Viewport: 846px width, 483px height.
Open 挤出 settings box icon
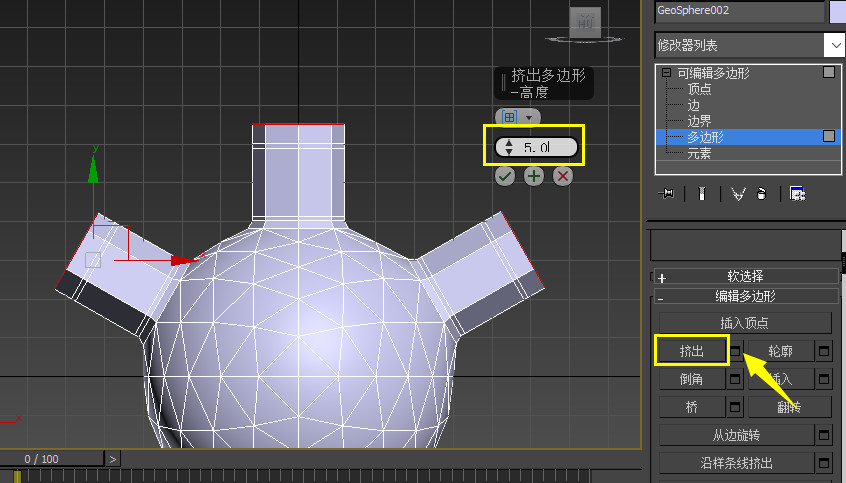(x=735, y=351)
